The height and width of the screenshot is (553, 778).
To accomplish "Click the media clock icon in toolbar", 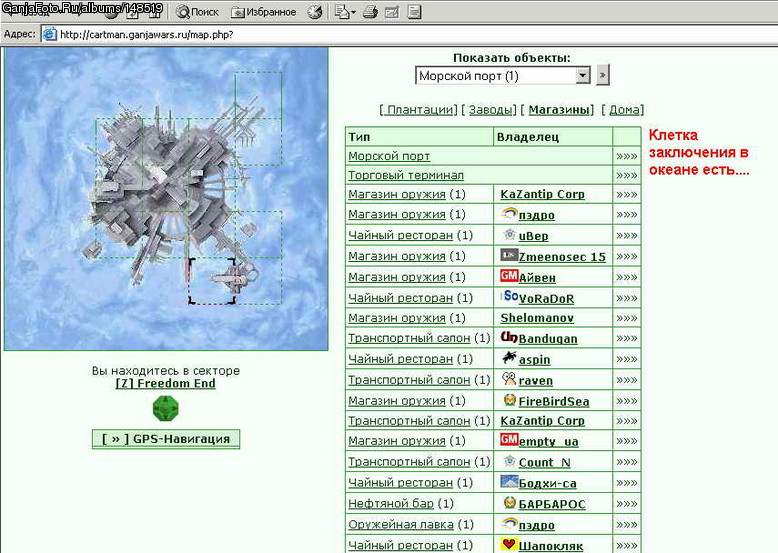I will 315,12.
